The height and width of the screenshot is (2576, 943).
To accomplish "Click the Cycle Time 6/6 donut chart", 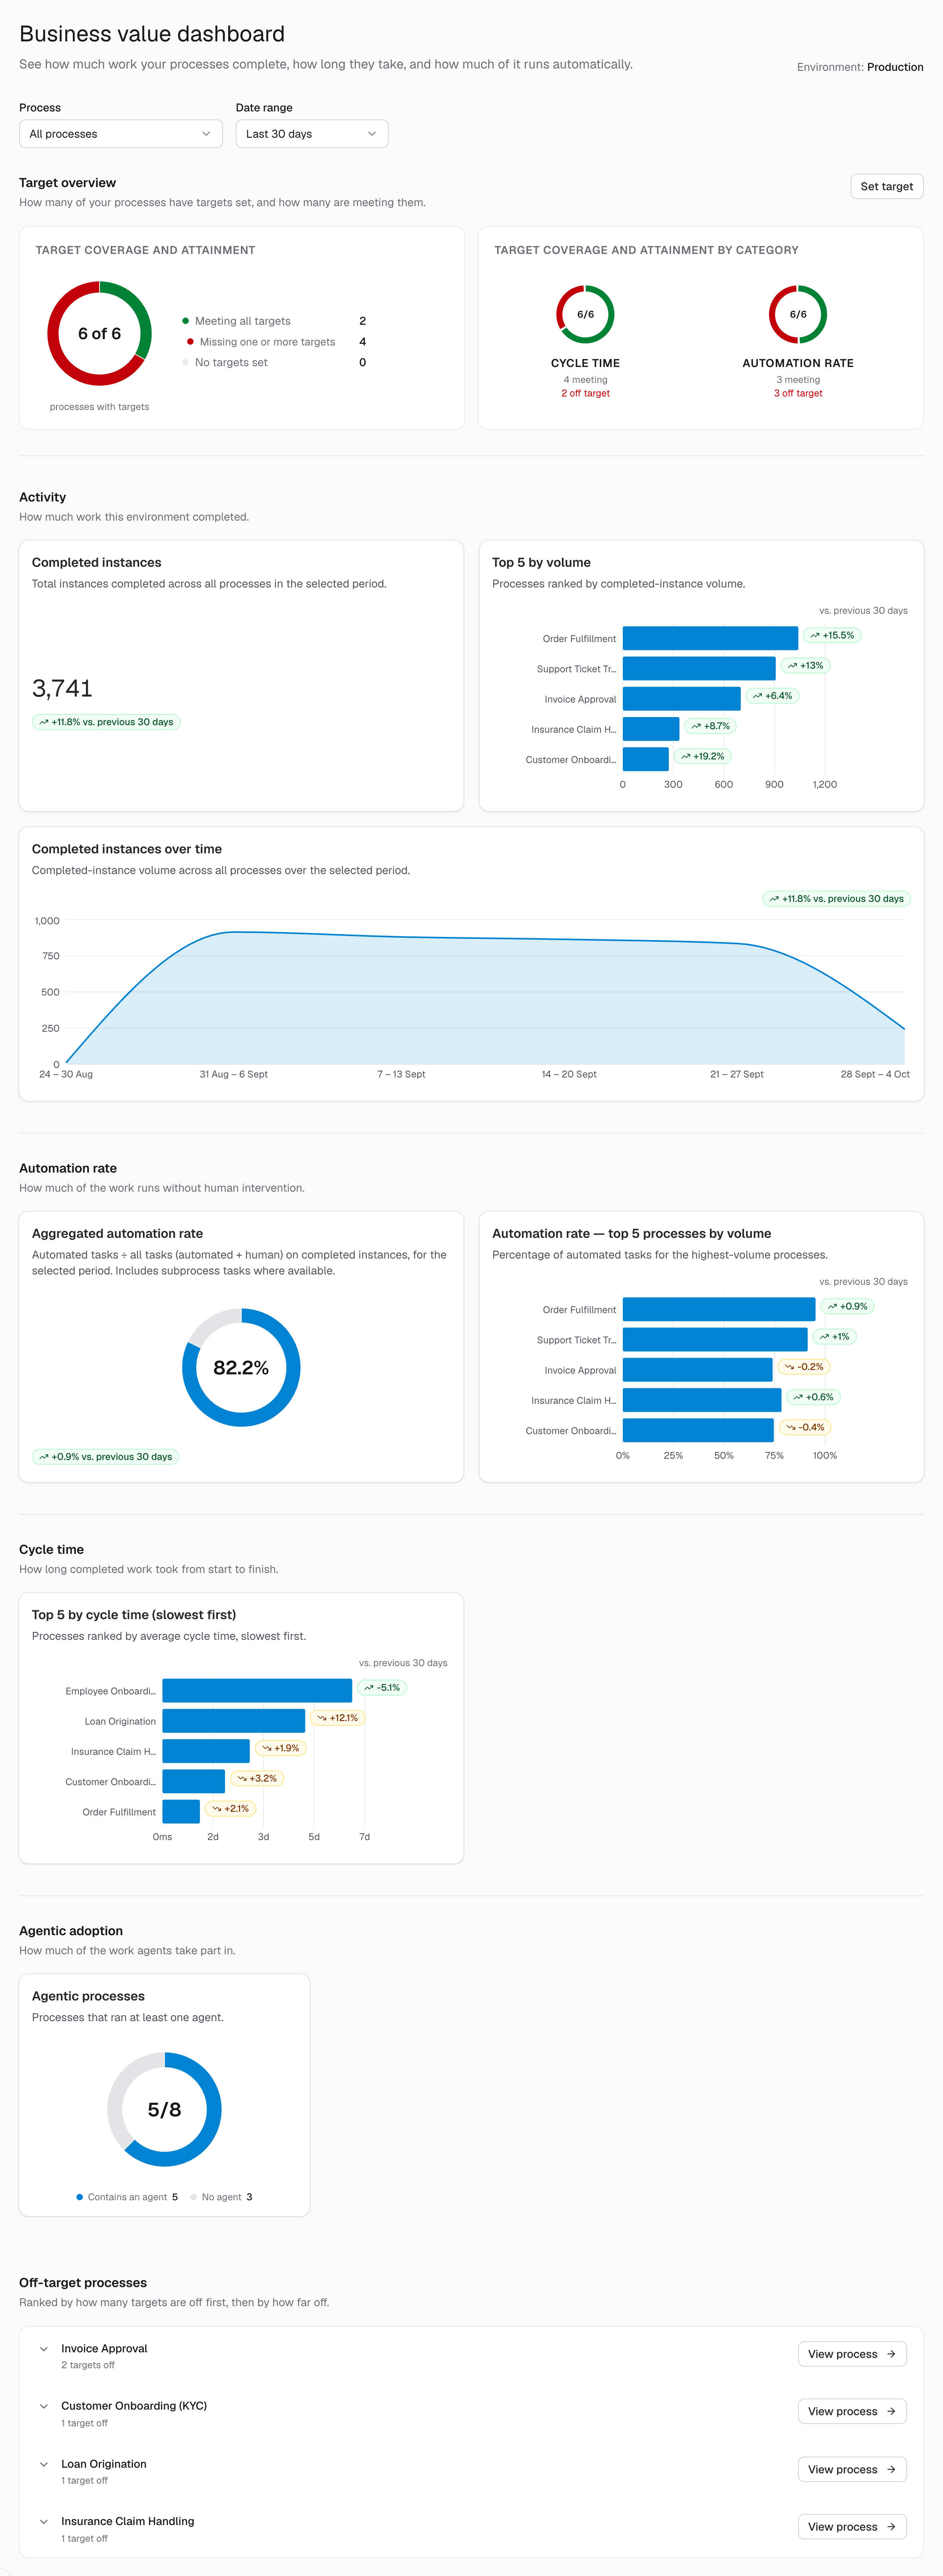I will (x=585, y=314).
